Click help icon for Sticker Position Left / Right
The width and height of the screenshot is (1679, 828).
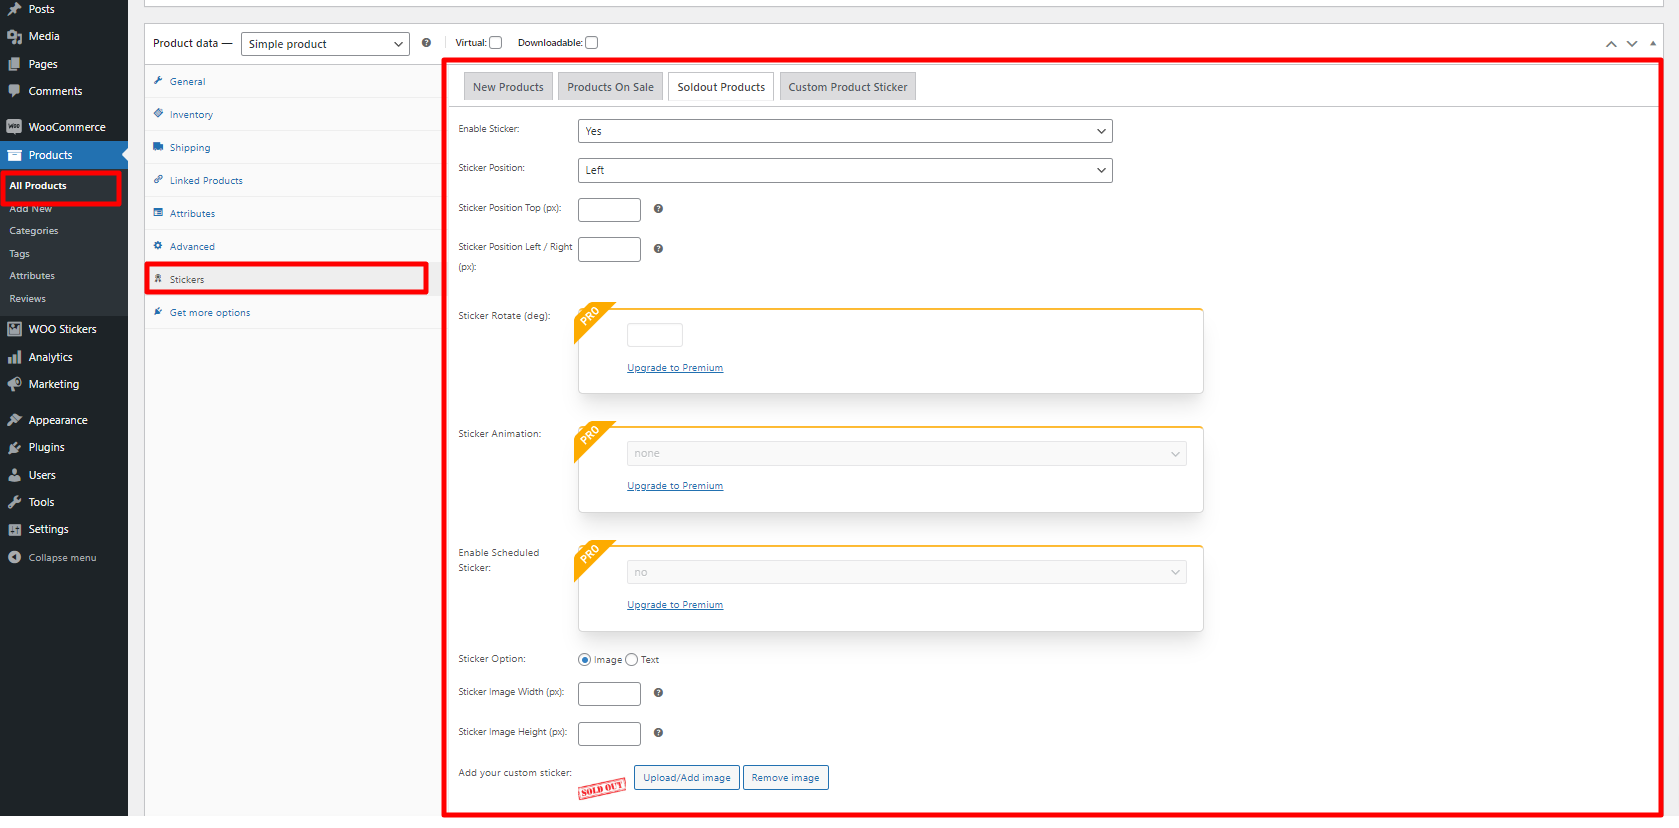pos(658,249)
